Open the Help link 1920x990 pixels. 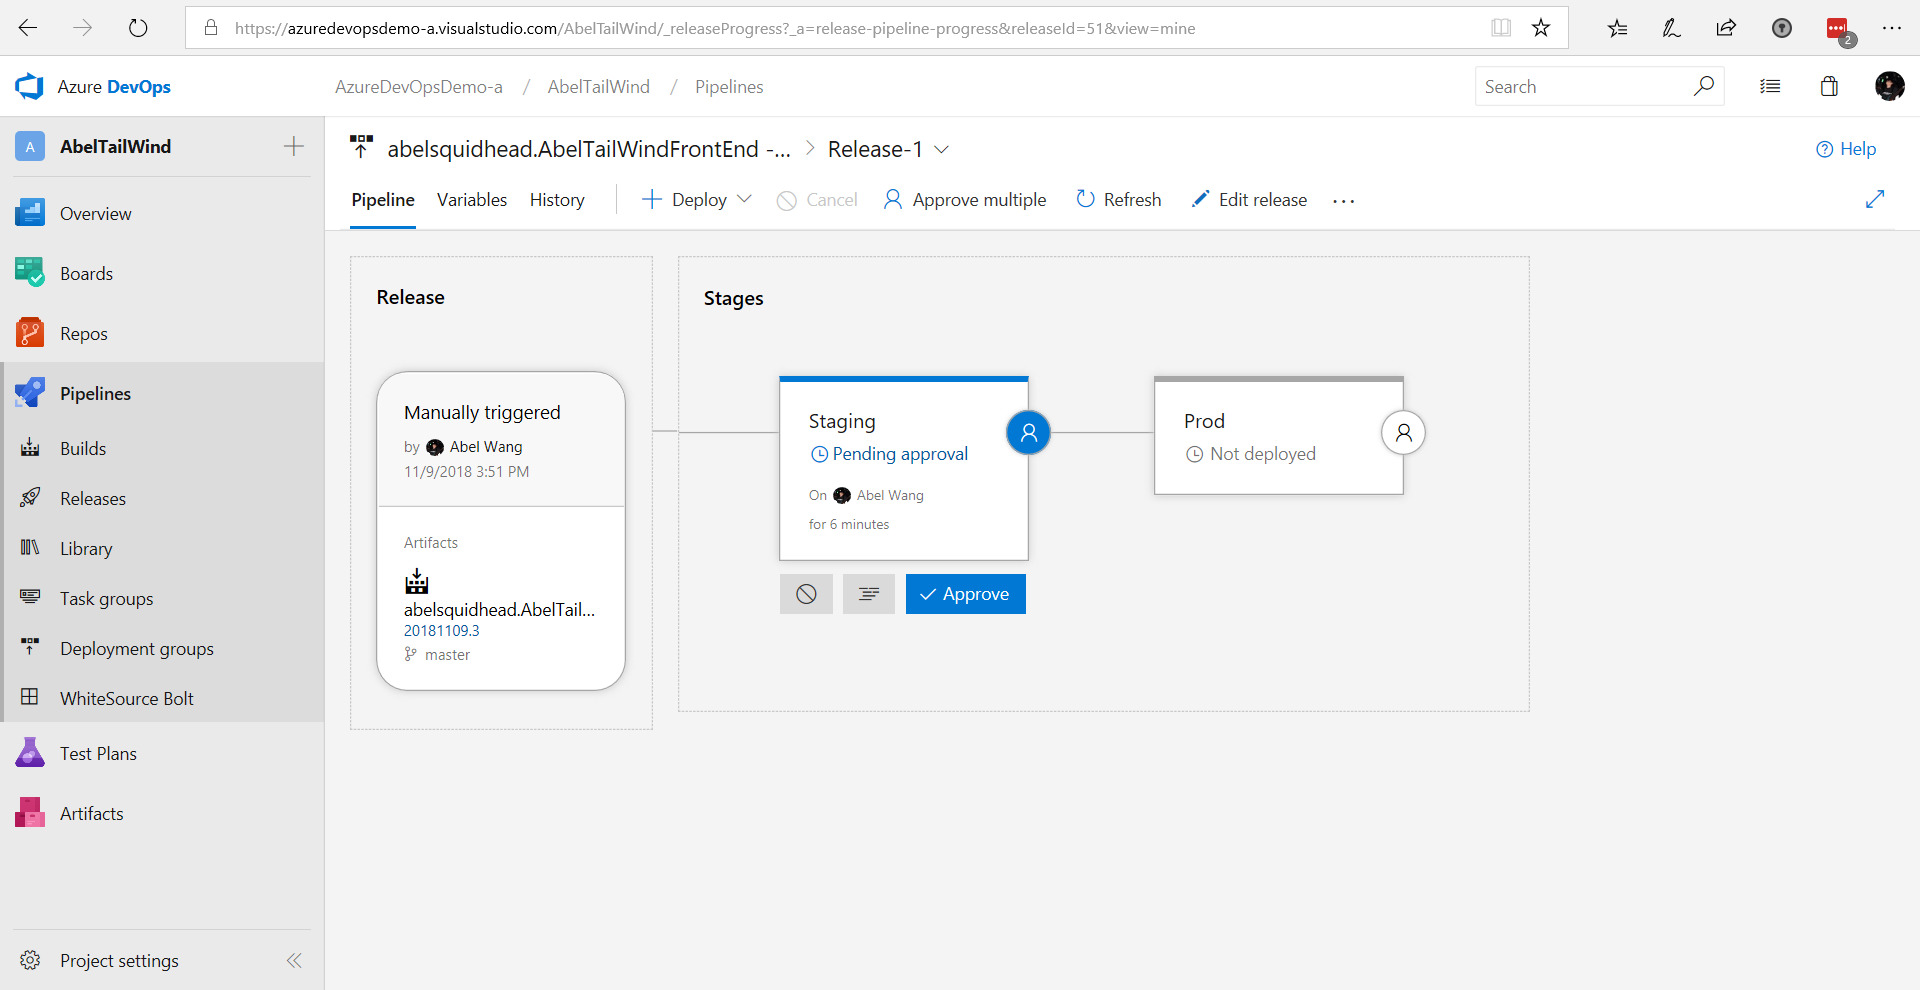1846,149
